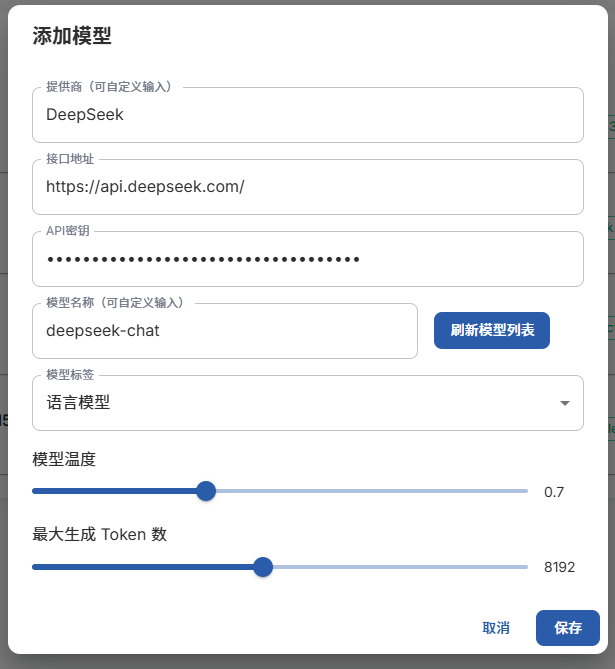The image size is (615, 669).
Task: Click the provider field containing DeepSeek
Action: 308,115
